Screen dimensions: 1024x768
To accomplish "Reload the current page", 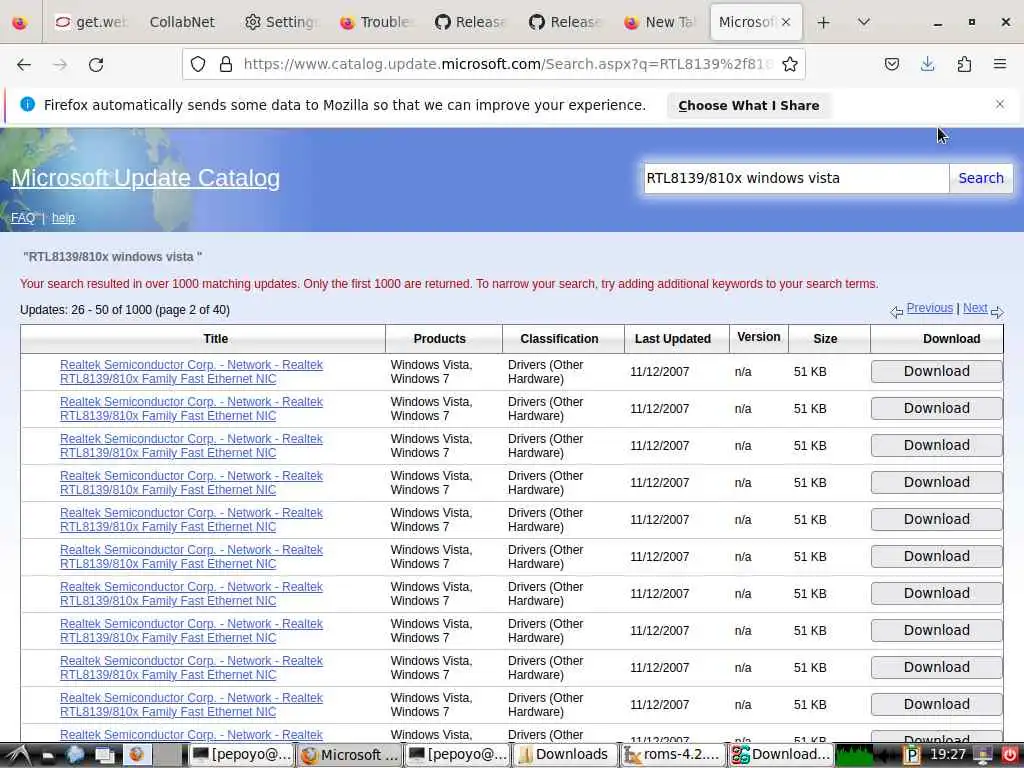I will (x=96, y=64).
